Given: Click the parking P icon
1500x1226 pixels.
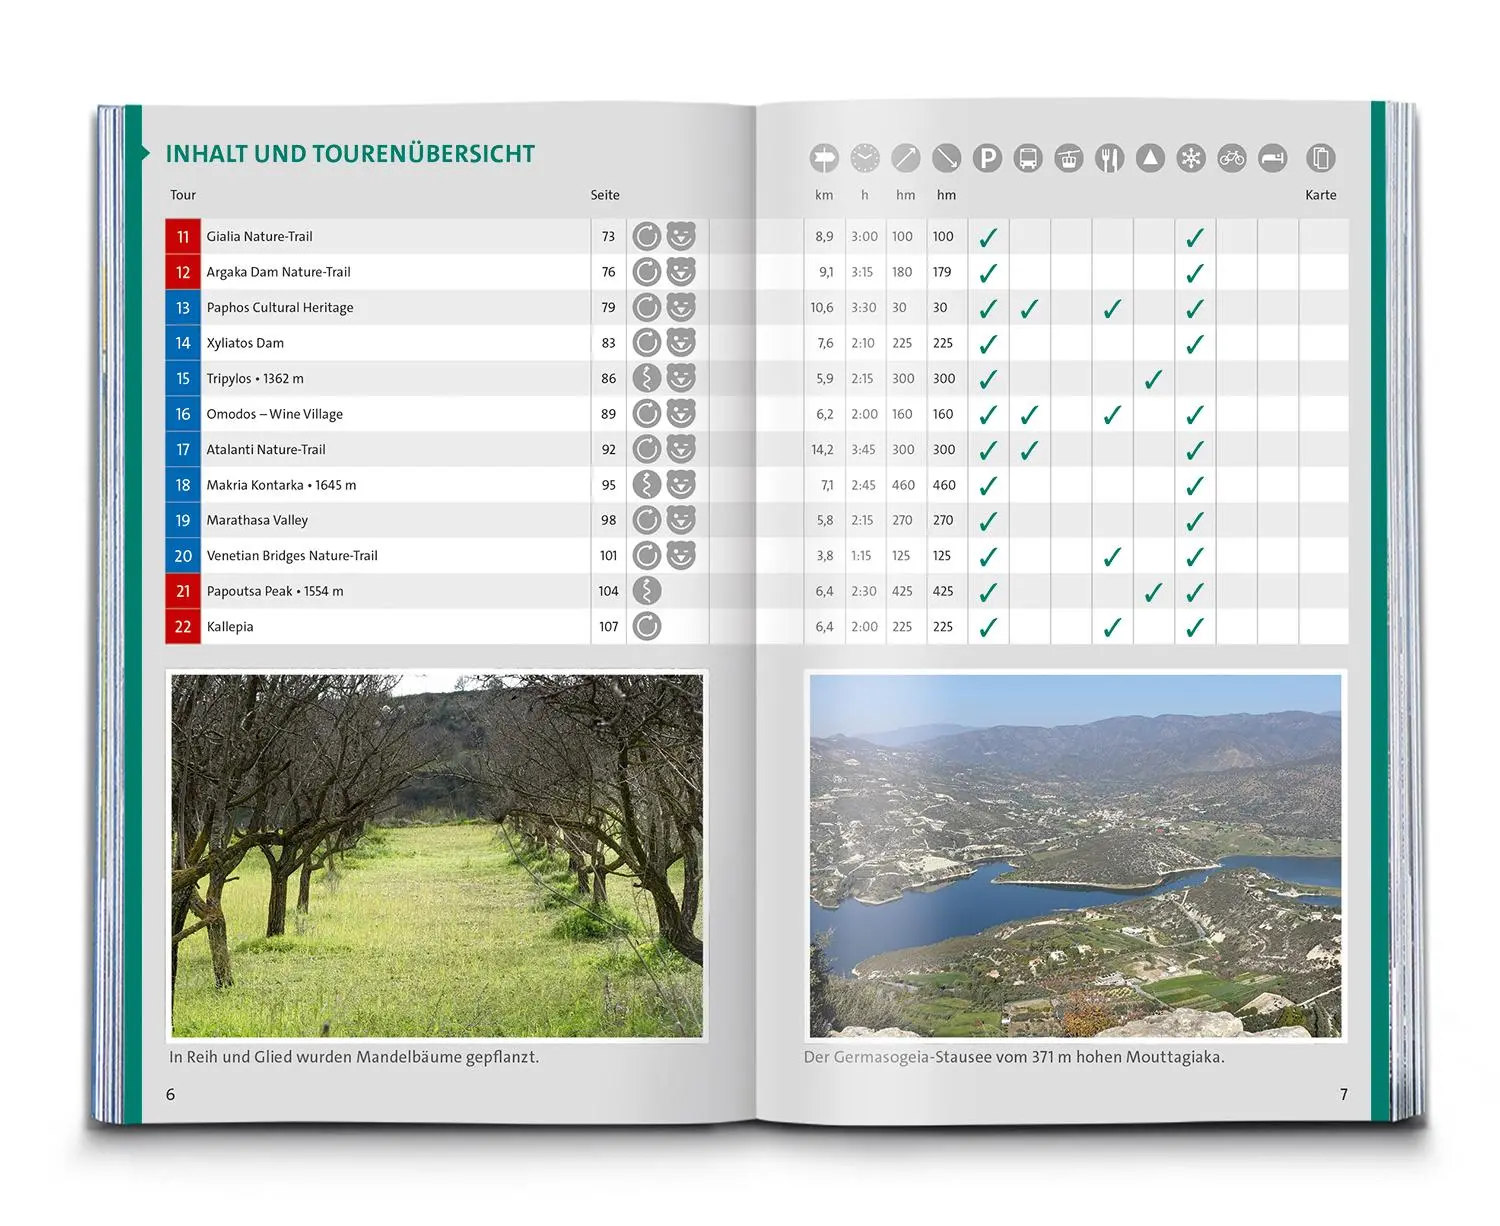Looking at the screenshot, I should (987, 158).
